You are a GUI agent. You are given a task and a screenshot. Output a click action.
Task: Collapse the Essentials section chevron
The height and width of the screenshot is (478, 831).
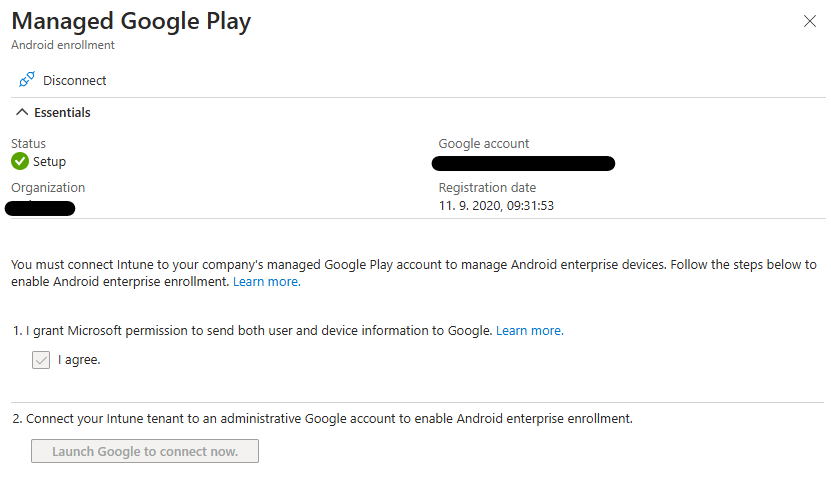[x=22, y=112]
